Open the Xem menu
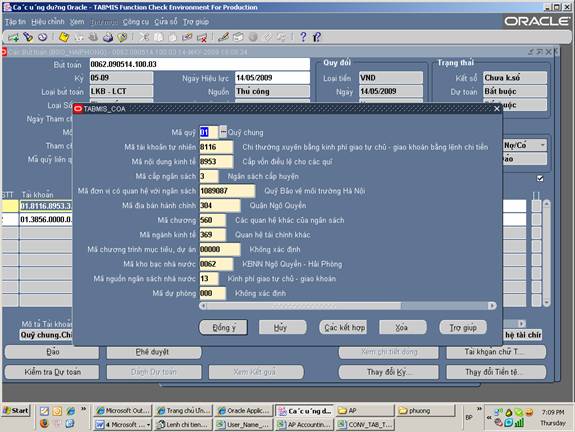The image size is (575, 432). (x=77, y=22)
